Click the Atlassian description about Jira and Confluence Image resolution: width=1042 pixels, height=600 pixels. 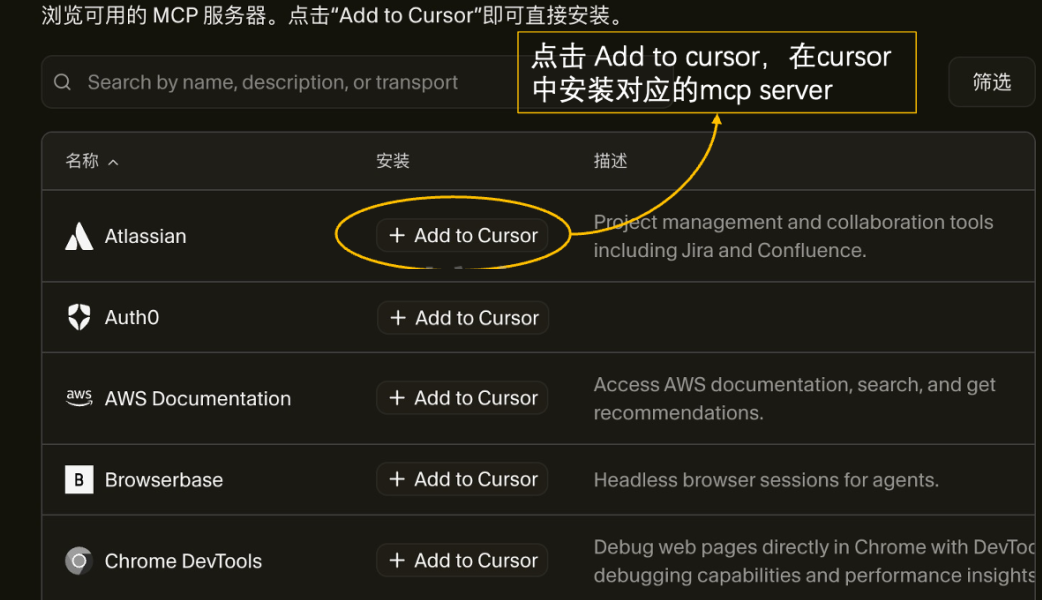point(793,236)
